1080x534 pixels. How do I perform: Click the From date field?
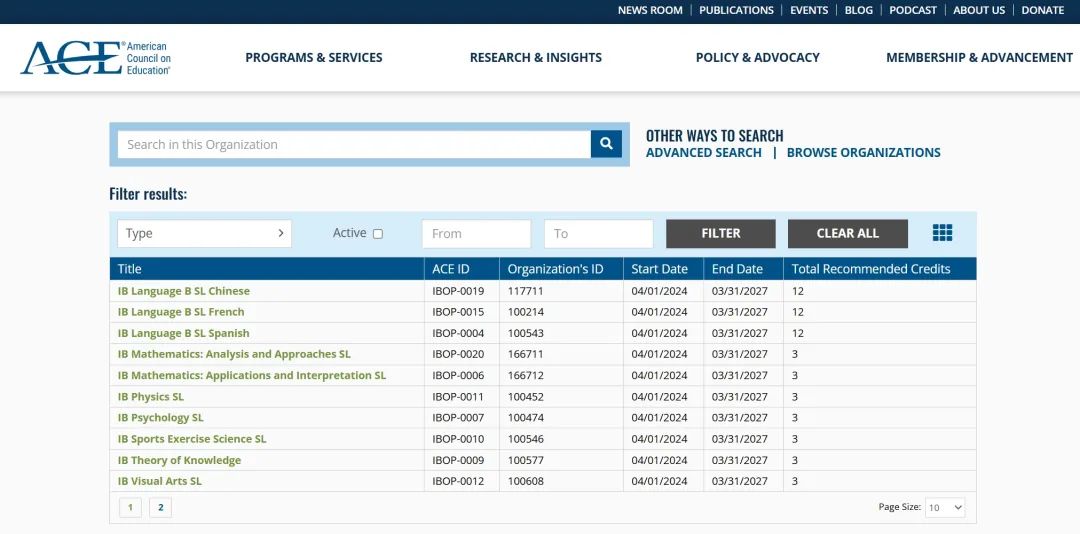pos(477,234)
